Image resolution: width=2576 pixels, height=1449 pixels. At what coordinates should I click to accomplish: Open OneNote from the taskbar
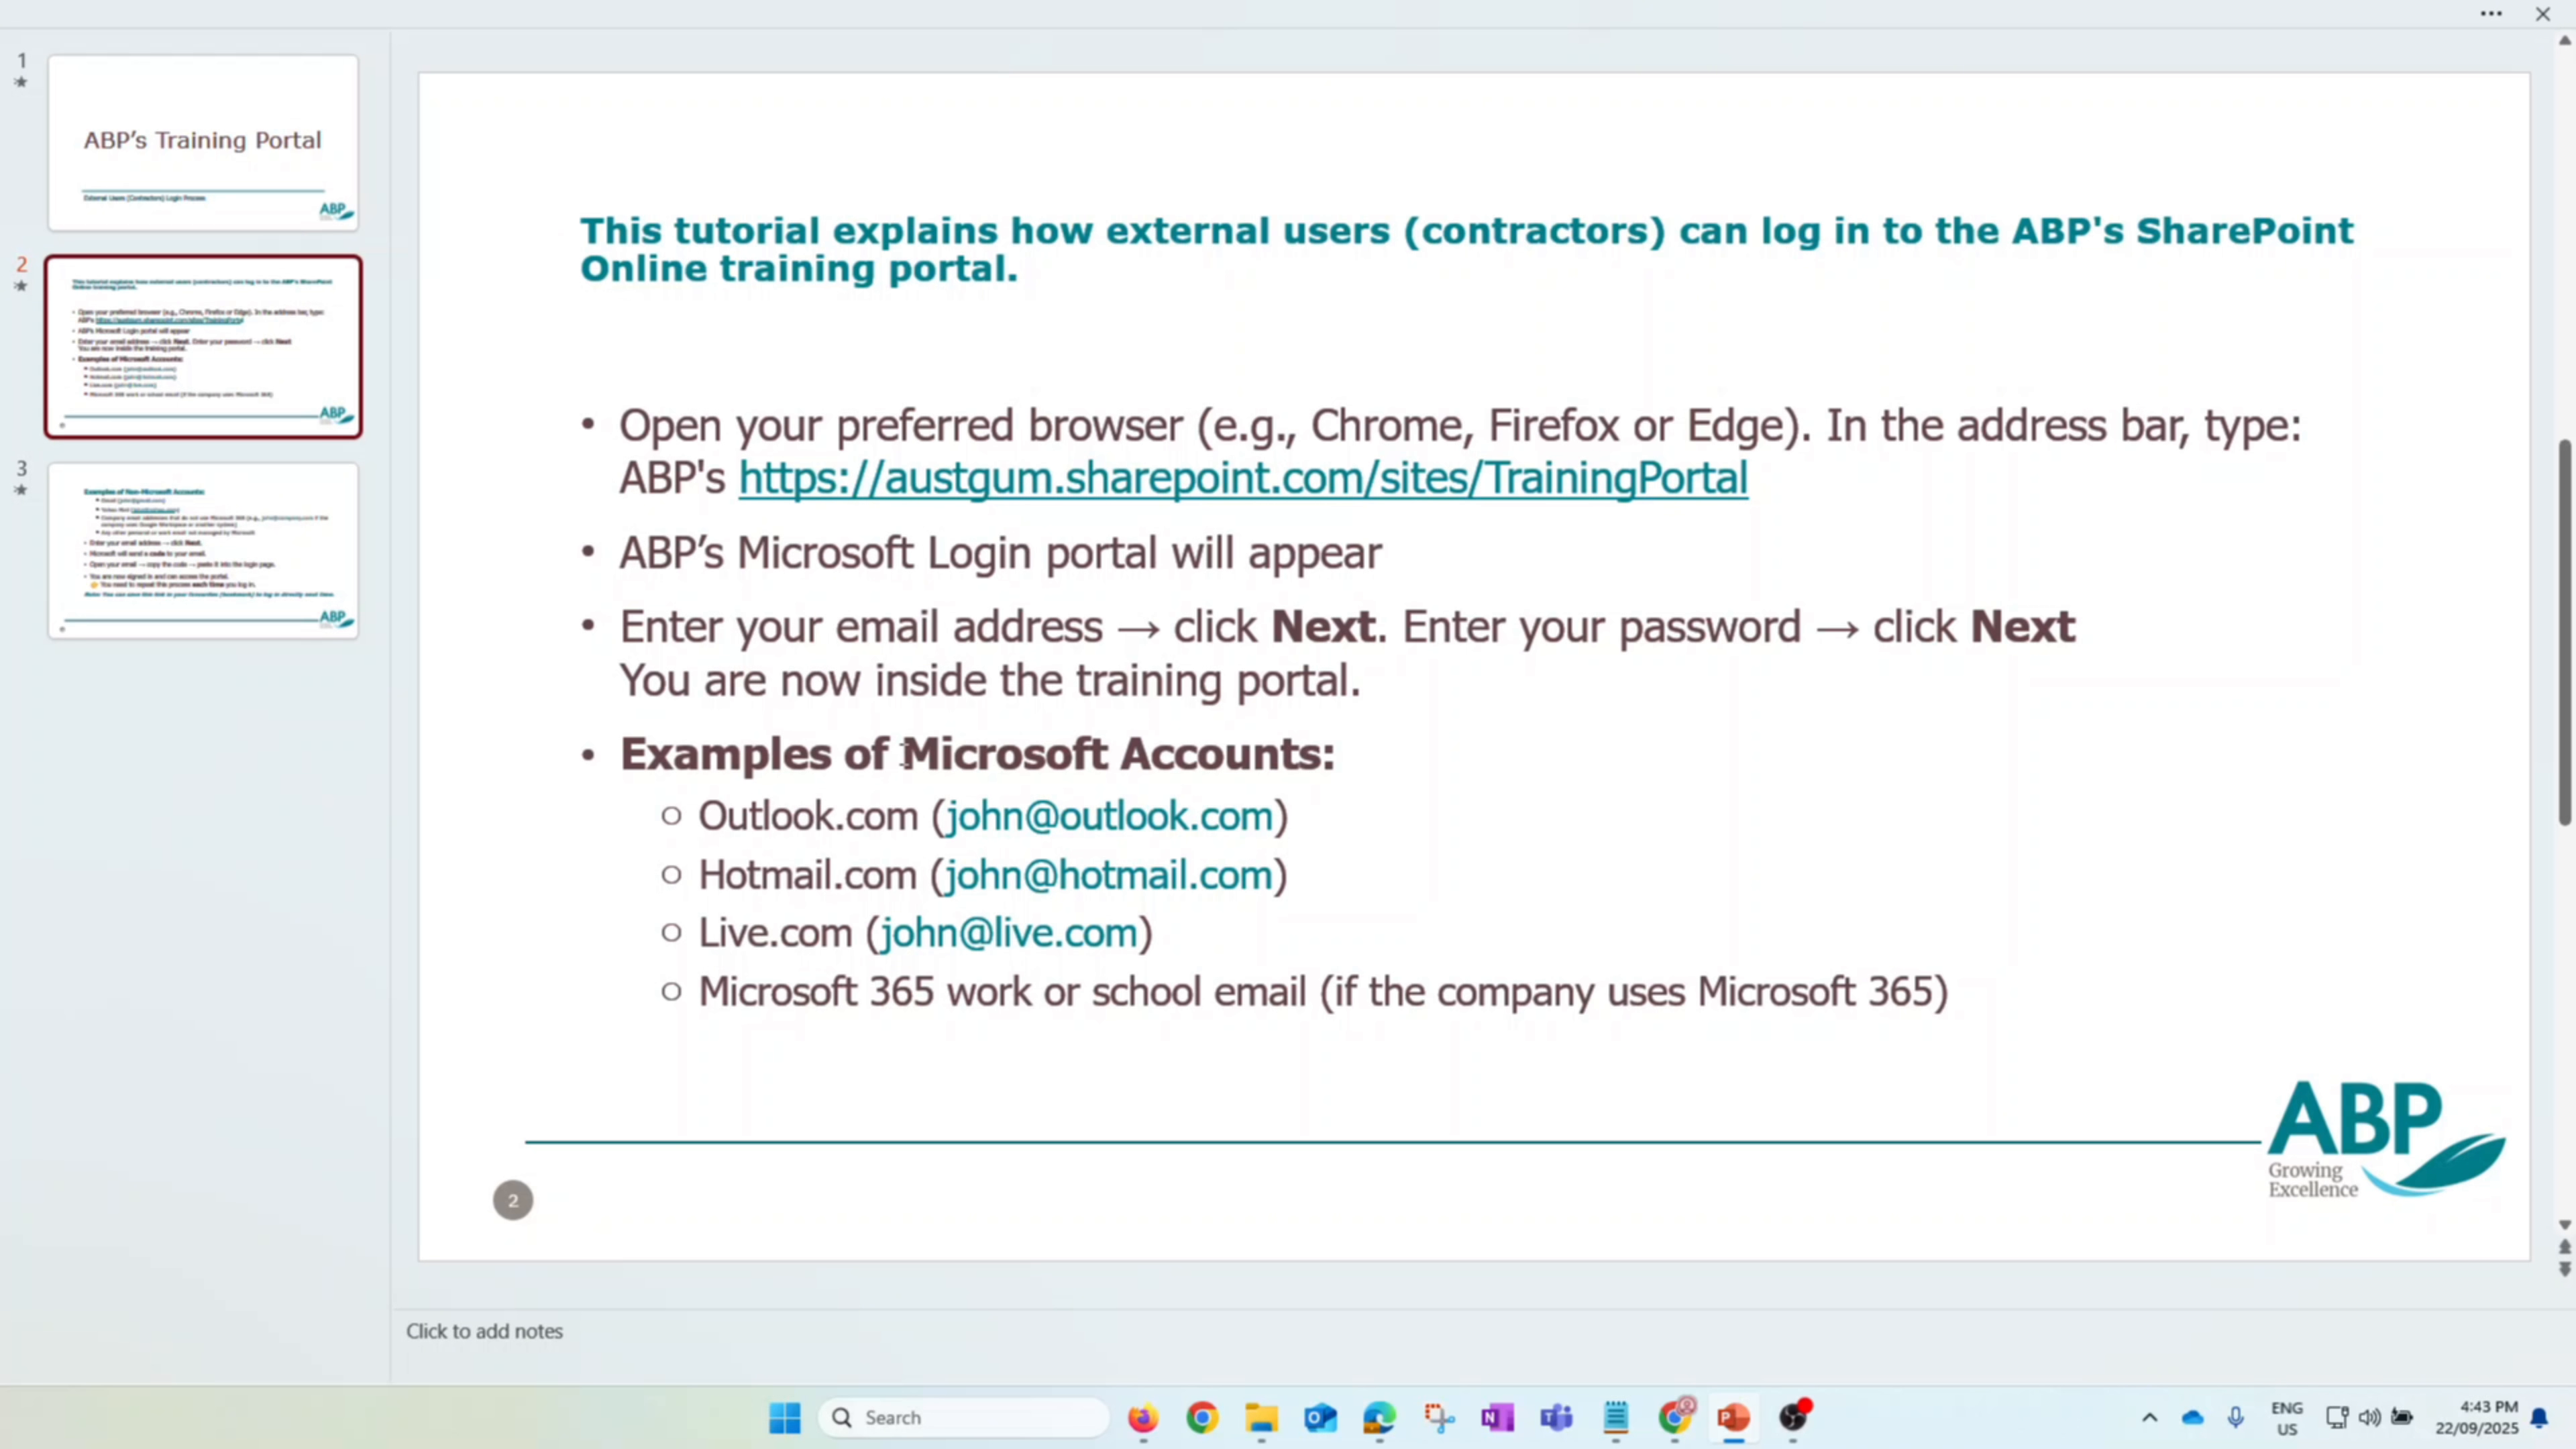click(1497, 1418)
